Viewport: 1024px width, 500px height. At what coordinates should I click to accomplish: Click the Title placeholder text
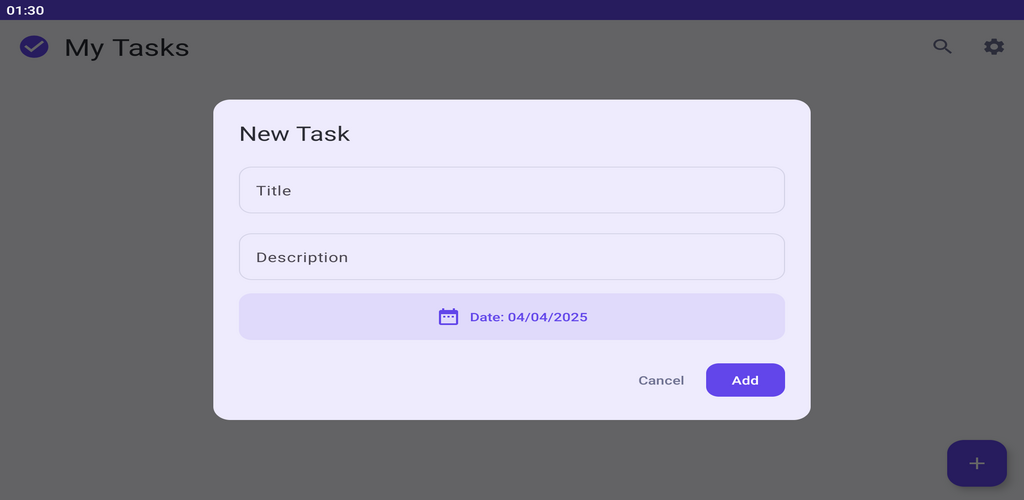tap(274, 191)
